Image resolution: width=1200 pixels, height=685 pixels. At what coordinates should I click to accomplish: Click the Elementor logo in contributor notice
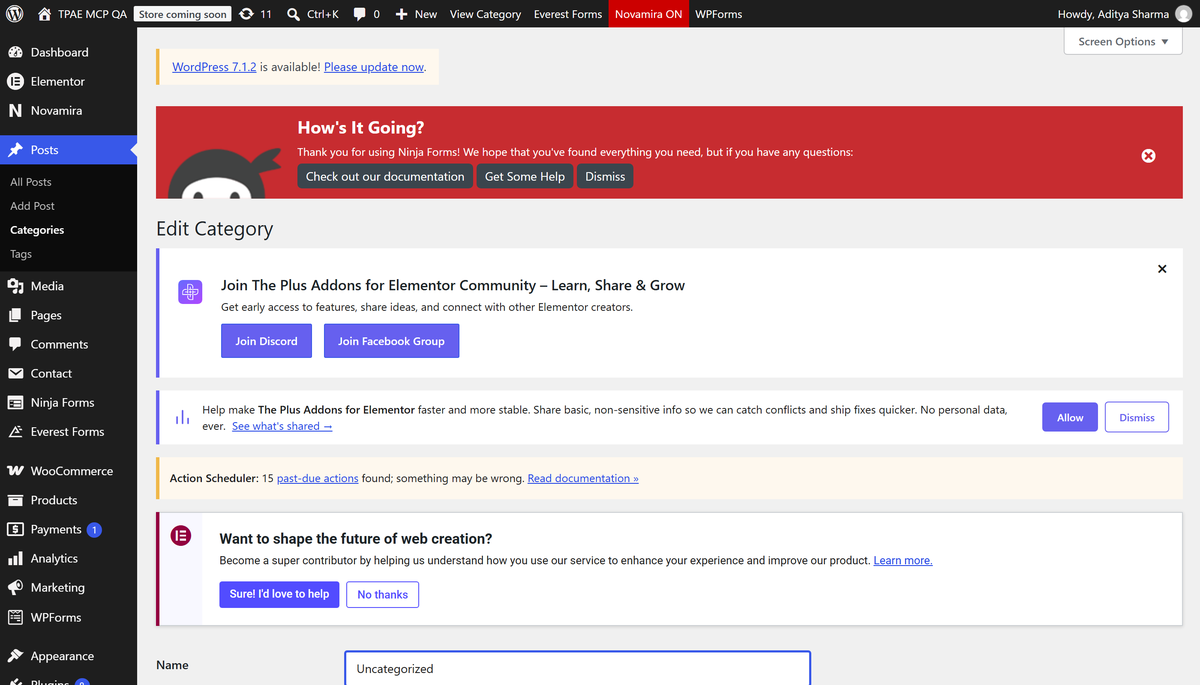[181, 536]
